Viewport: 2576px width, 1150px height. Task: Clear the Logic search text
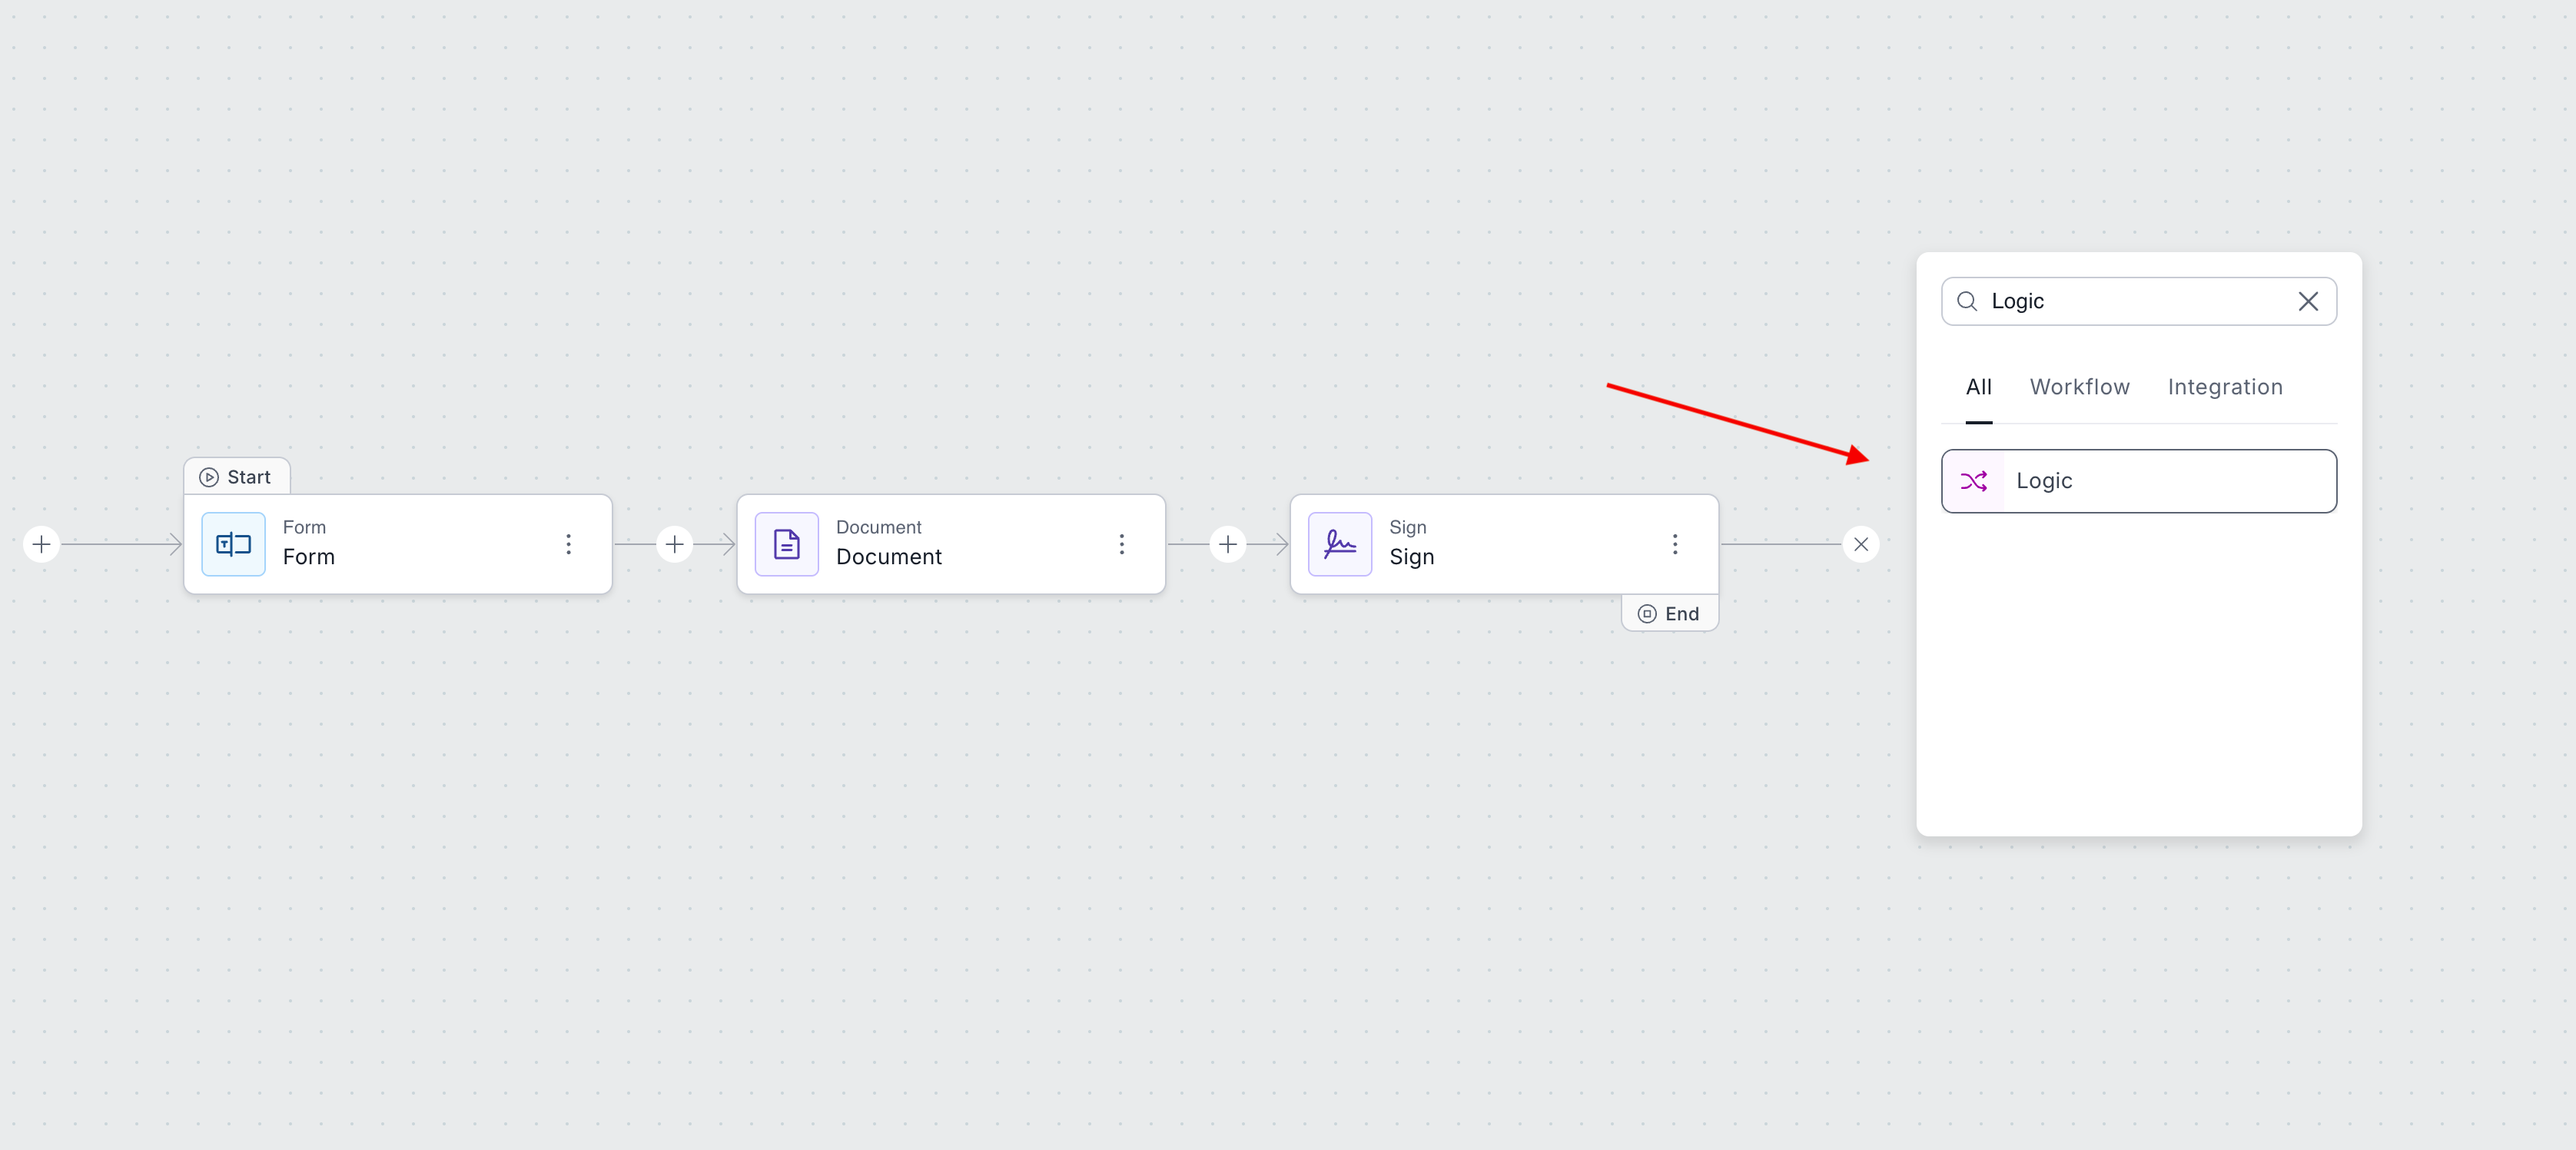(x=2307, y=301)
